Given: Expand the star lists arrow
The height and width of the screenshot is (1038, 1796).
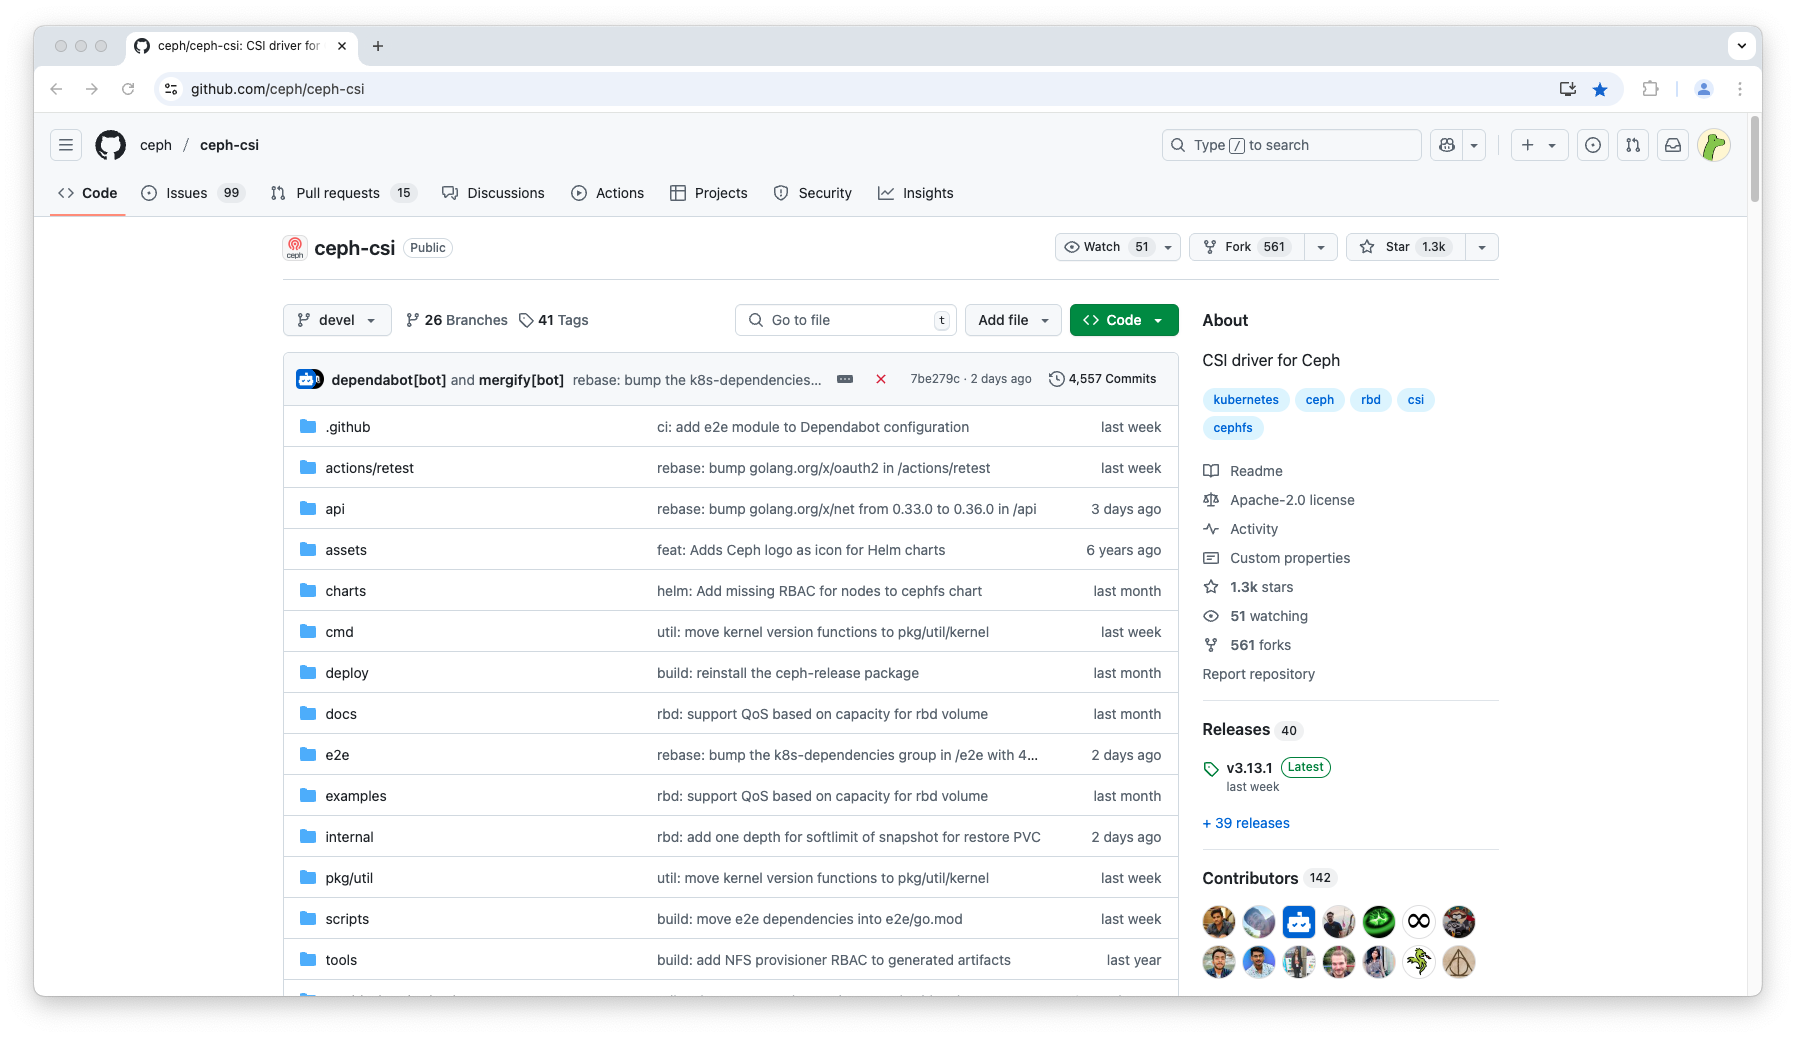Looking at the screenshot, I should click(x=1482, y=247).
